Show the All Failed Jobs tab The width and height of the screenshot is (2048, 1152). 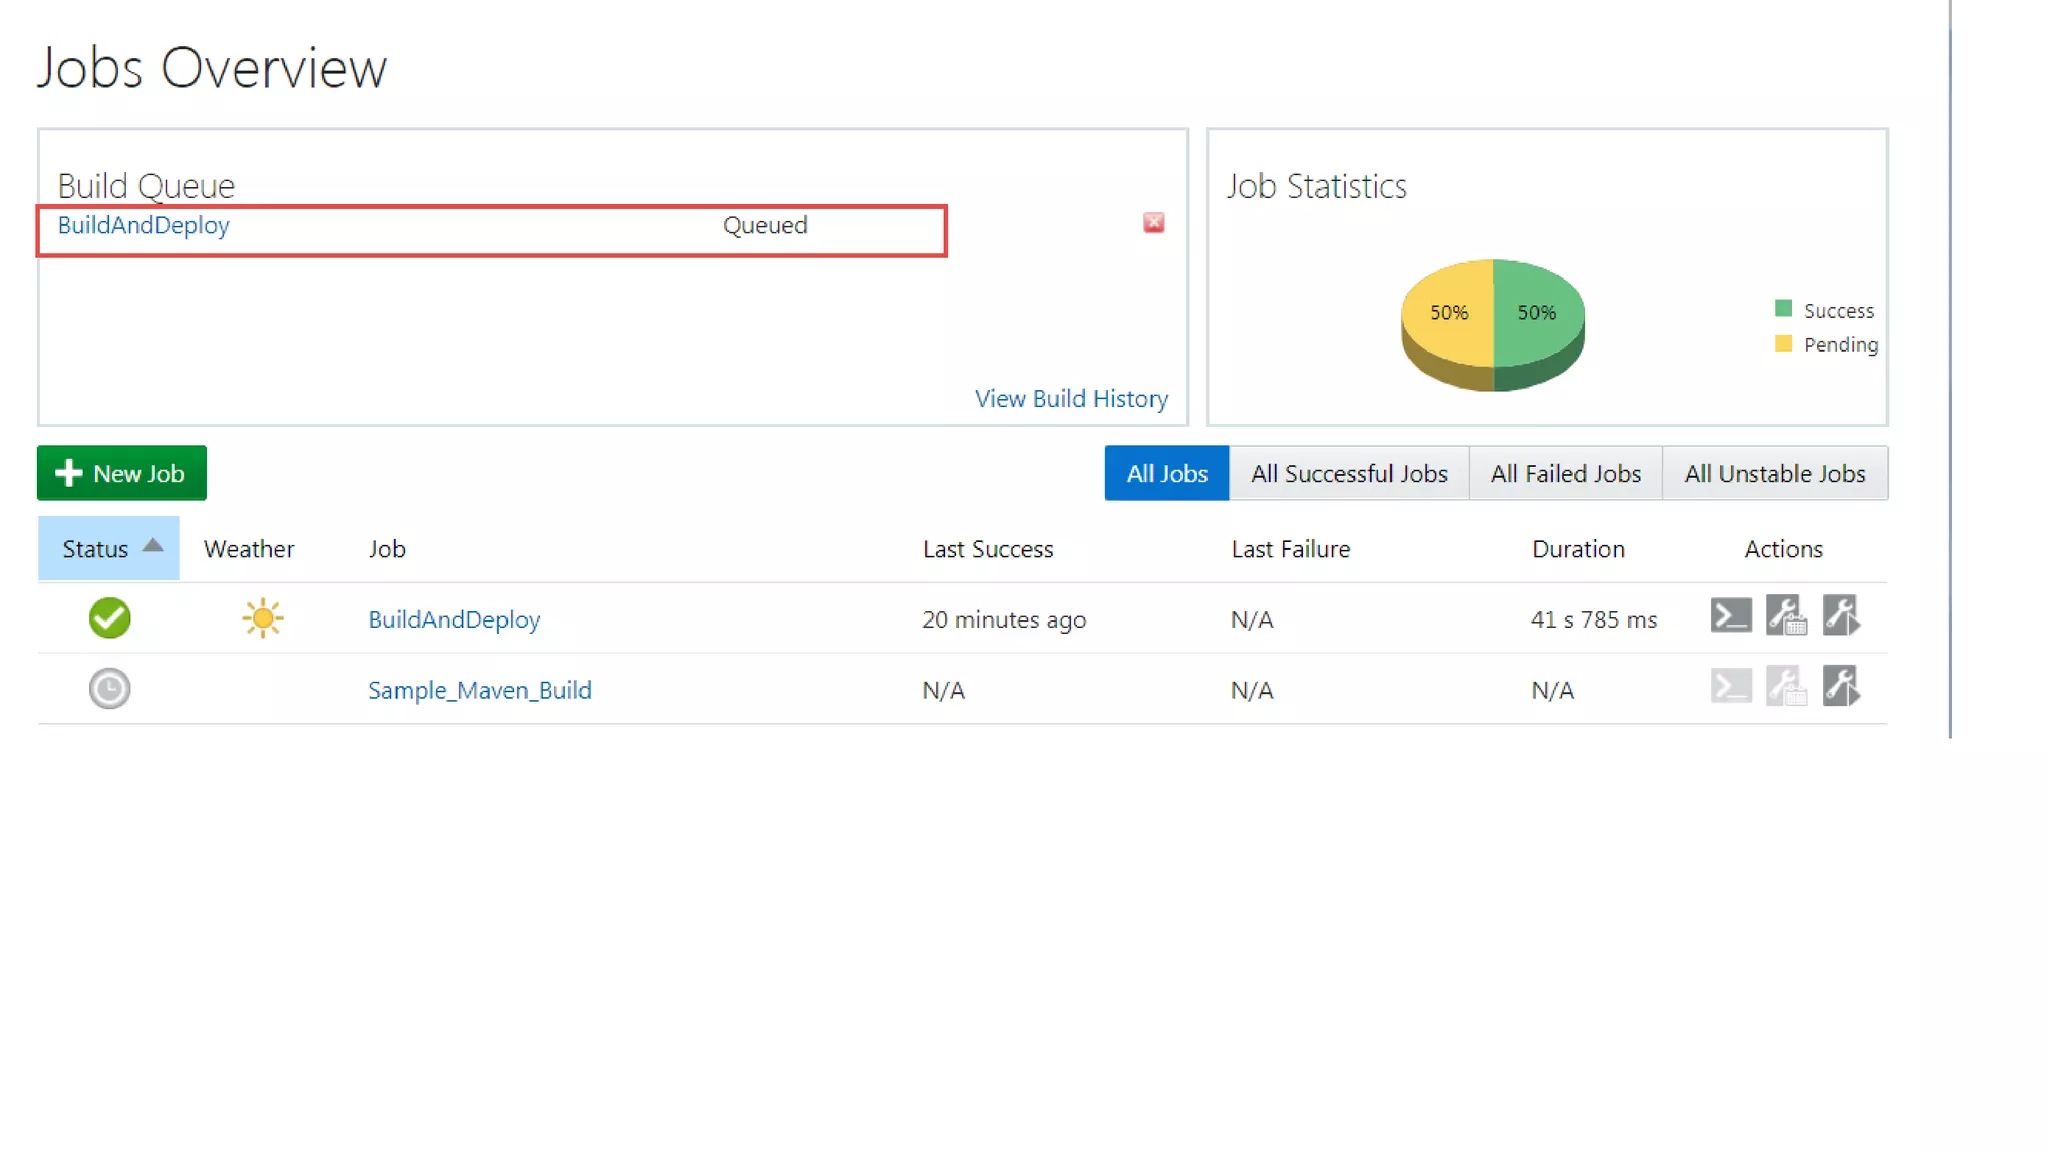pos(1565,474)
